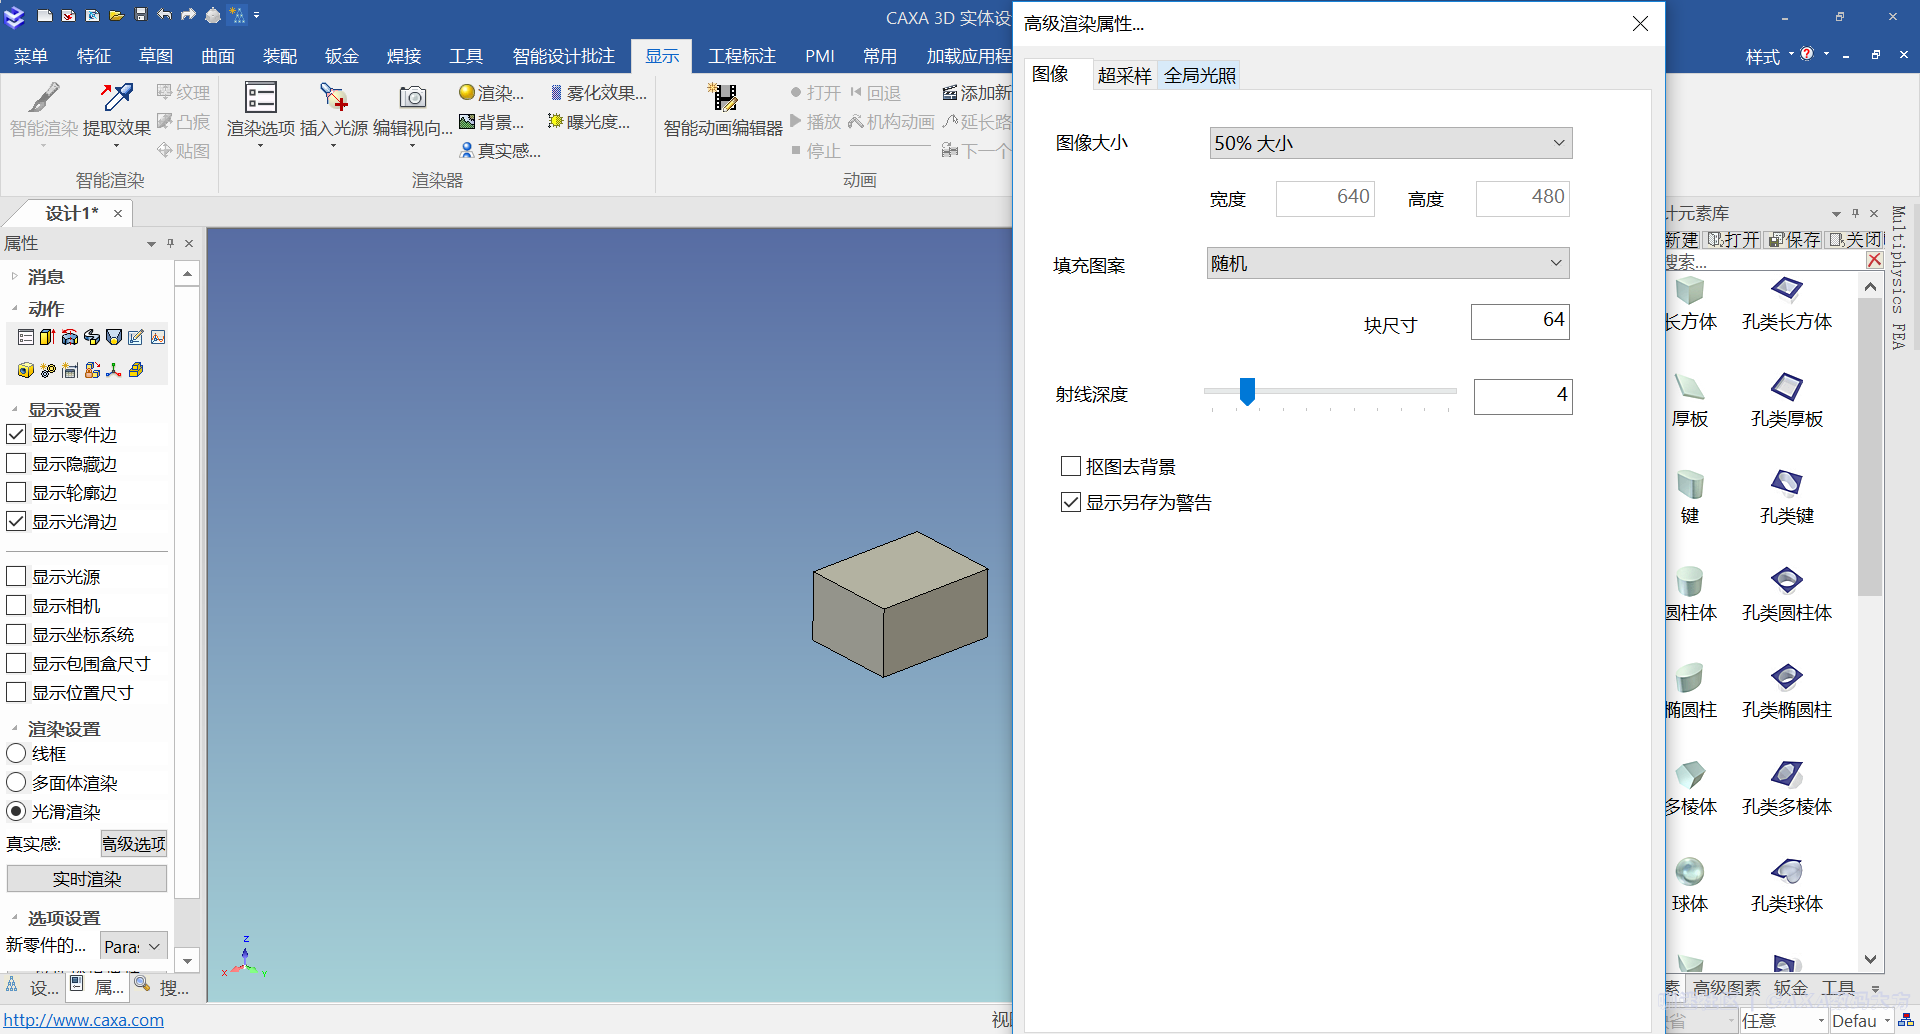Click the 提取效果 eyedropper icon
The width and height of the screenshot is (1920, 1034).
click(117, 97)
